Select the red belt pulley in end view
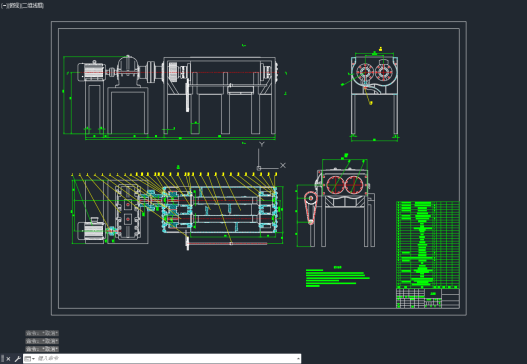This screenshot has width=527, height=364. coord(311,207)
